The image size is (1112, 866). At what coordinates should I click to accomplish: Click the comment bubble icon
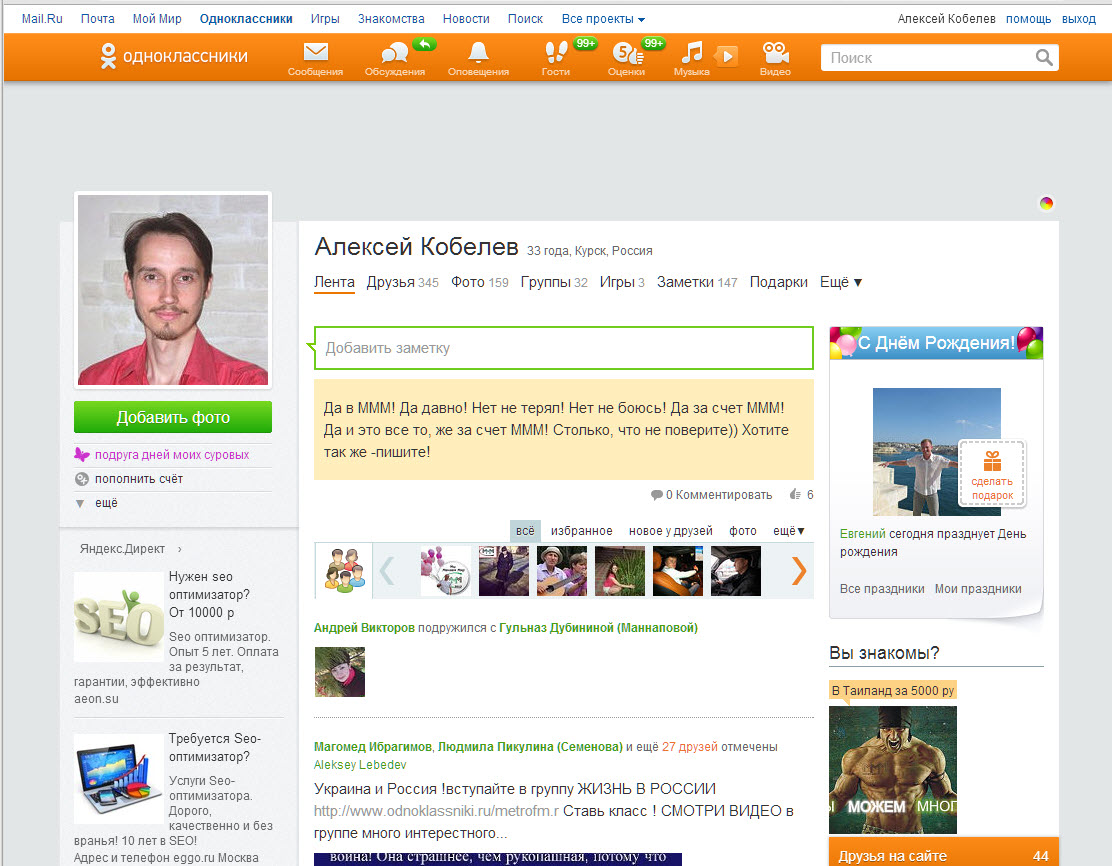(657, 494)
